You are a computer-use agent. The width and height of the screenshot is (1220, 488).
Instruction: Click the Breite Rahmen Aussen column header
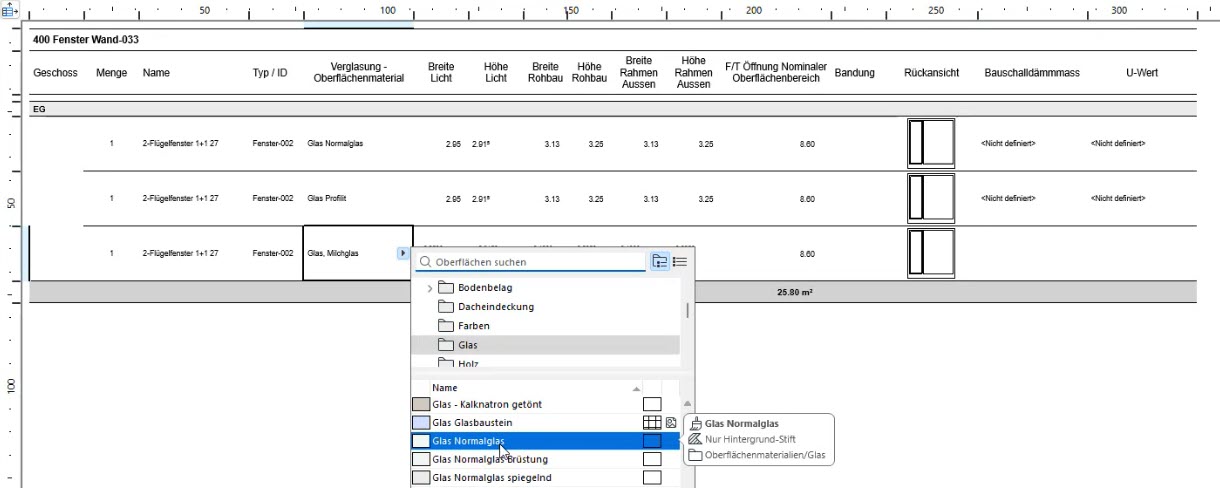coord(638,73)
